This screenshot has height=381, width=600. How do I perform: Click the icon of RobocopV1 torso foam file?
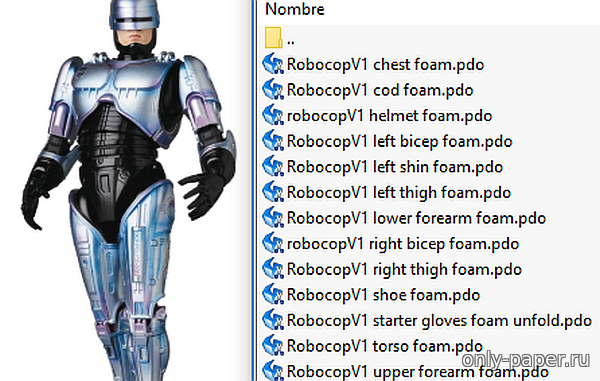point(273,346)
